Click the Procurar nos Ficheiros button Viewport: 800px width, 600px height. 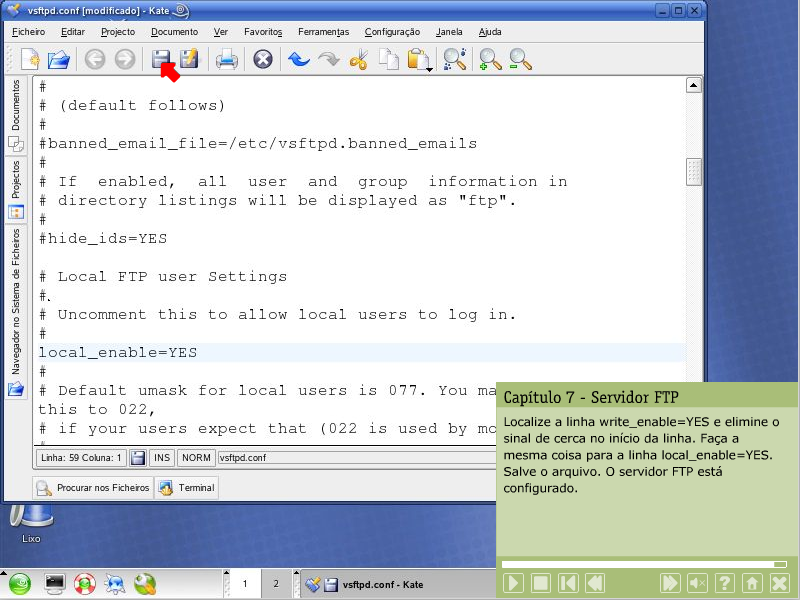point(93,488)
